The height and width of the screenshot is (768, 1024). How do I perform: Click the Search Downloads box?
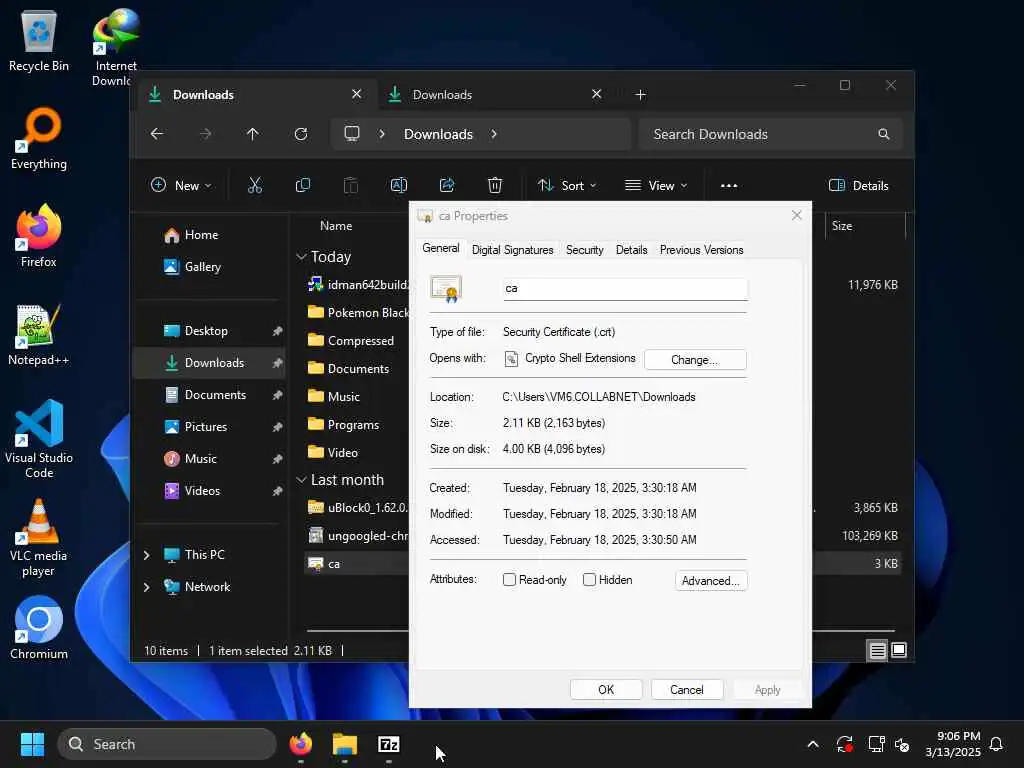pyautogui.click(x=771, y=134)
